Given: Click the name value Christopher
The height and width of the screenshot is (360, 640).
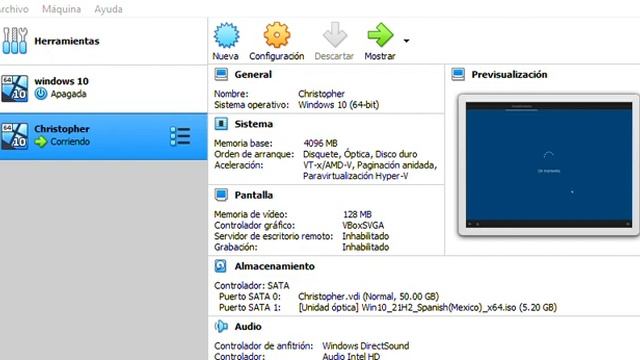Looking at the screenshot, I should (x=321, y=94).
